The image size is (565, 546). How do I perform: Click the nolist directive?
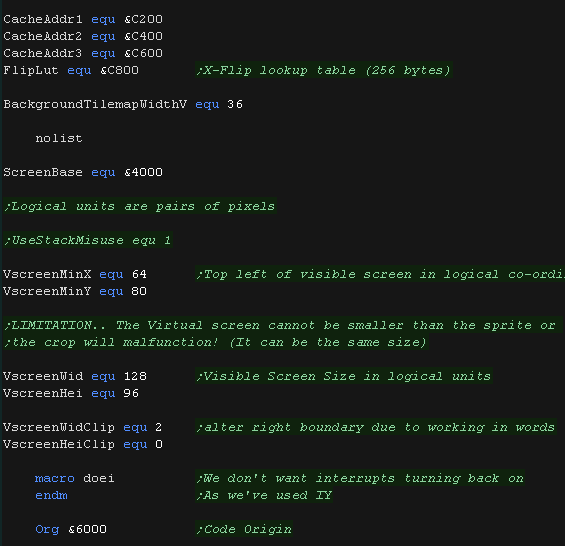point(59,138)
